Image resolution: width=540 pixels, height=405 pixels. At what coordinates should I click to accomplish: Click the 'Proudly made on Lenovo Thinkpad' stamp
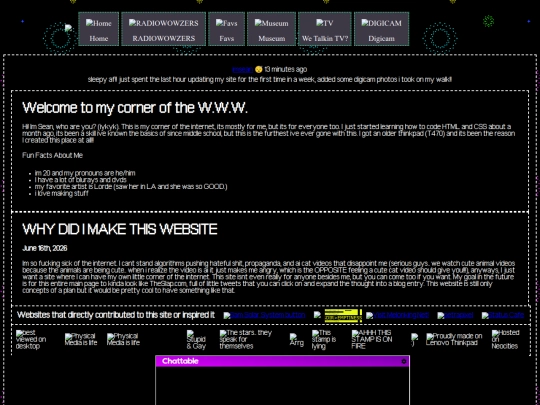tap(454, 340)
